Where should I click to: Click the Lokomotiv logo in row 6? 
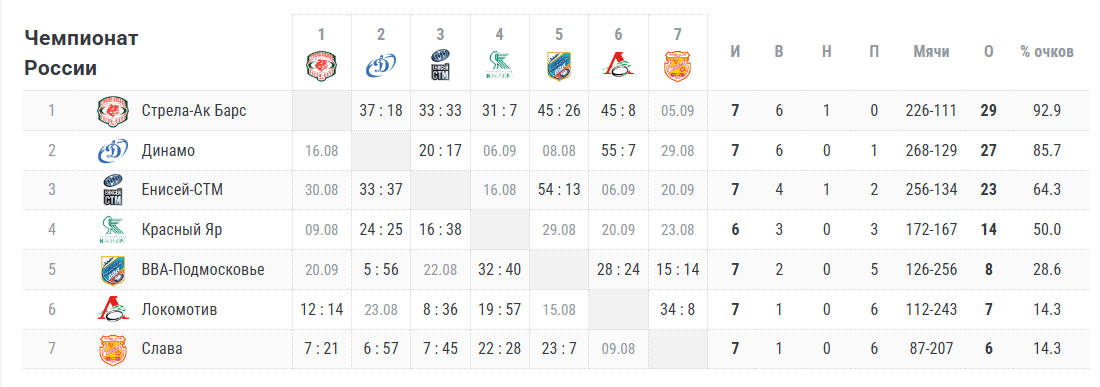point(113,309)
